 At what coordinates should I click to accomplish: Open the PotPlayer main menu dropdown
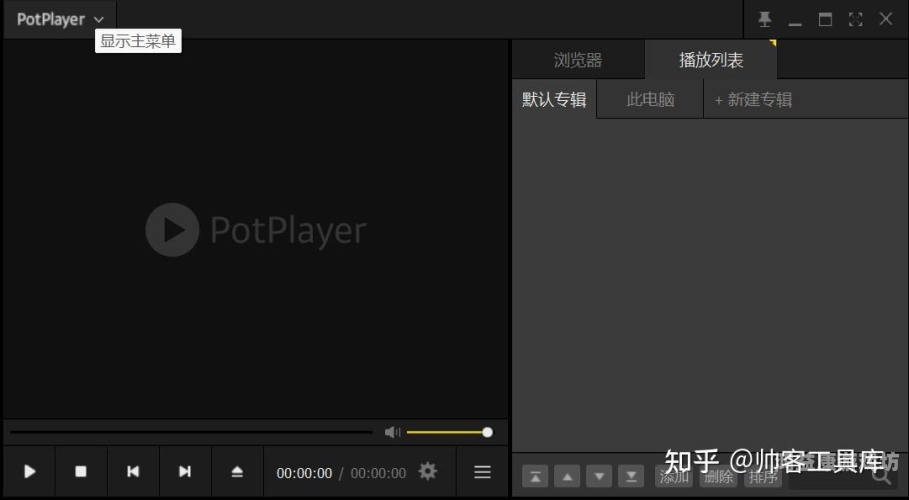tap(60, 19)
